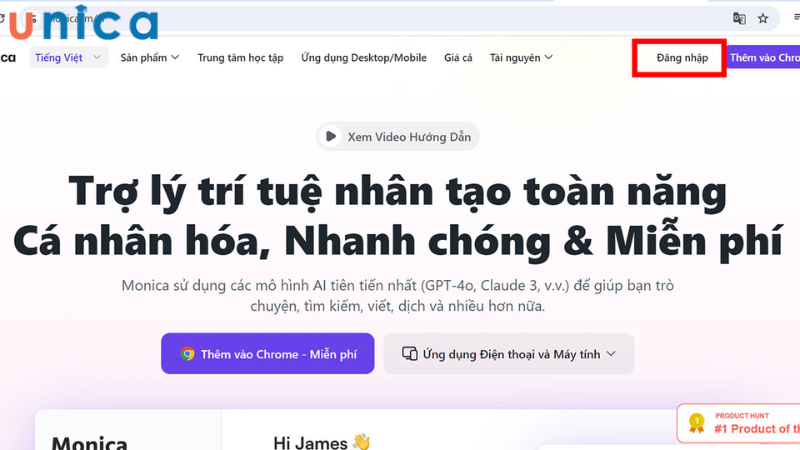Open Trung tâm học tập link
This screenshot has height=450, width=800.
click(240, 58)
